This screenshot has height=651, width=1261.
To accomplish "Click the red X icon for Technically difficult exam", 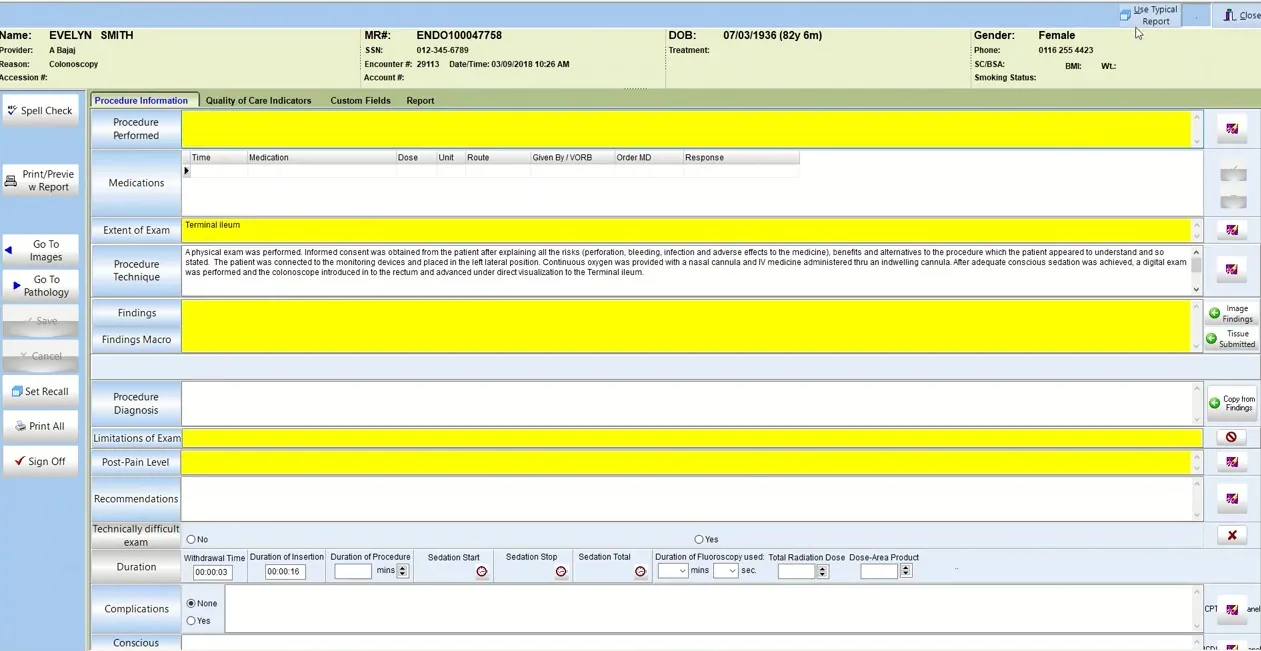I will click(1232, 535).
